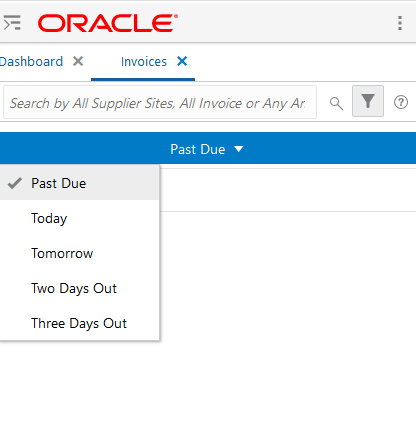Image resolution: width=416 pixels, height=421 pixels.
Task: Switch to the Dashboard tab
Action: pos(31,62)
